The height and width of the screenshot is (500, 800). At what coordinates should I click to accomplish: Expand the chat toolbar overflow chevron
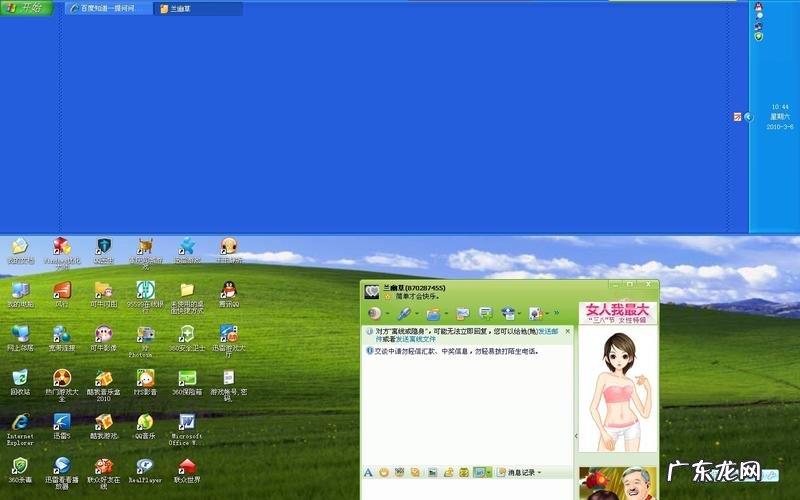[556, 313]
